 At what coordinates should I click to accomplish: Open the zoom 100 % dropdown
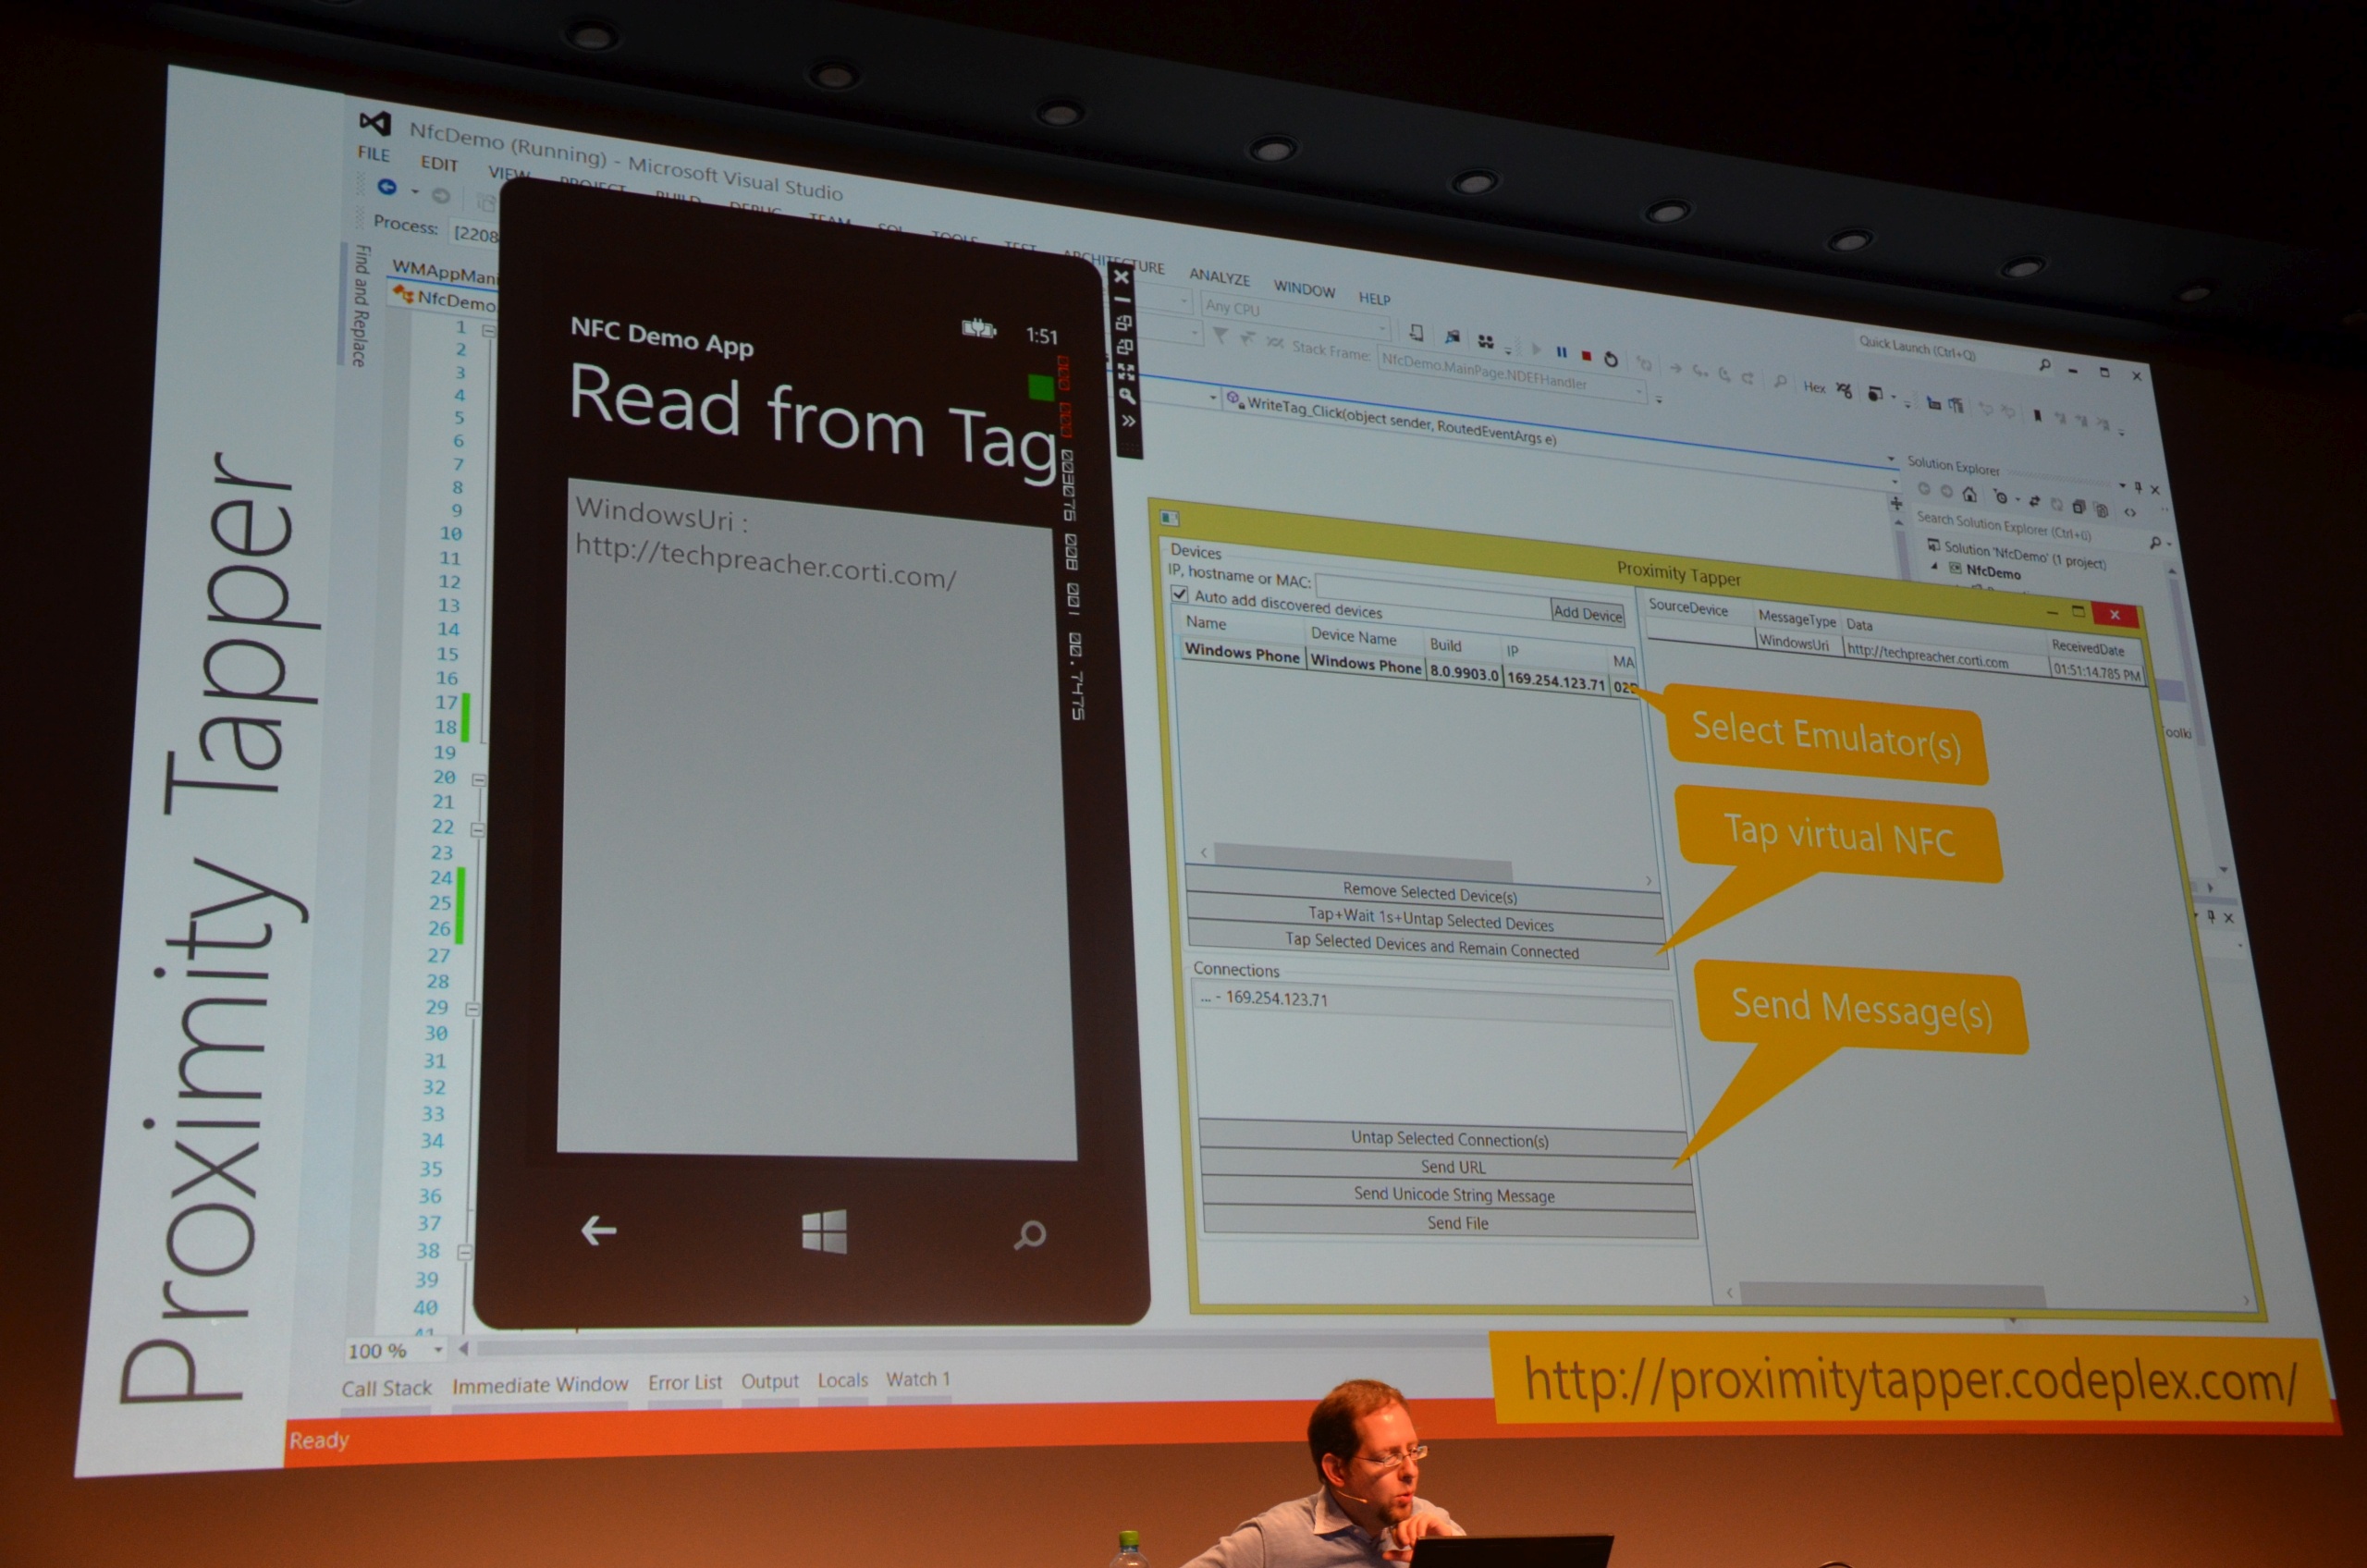pyautogui.click(x=437, y=1350)
